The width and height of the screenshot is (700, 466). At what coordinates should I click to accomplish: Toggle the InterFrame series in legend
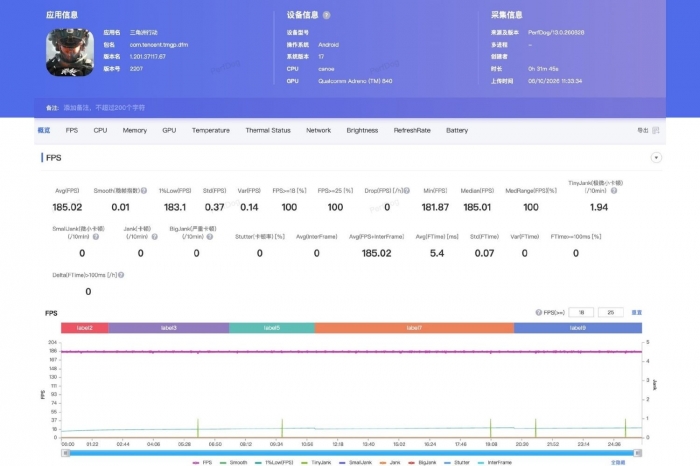[x=494, y=462]
